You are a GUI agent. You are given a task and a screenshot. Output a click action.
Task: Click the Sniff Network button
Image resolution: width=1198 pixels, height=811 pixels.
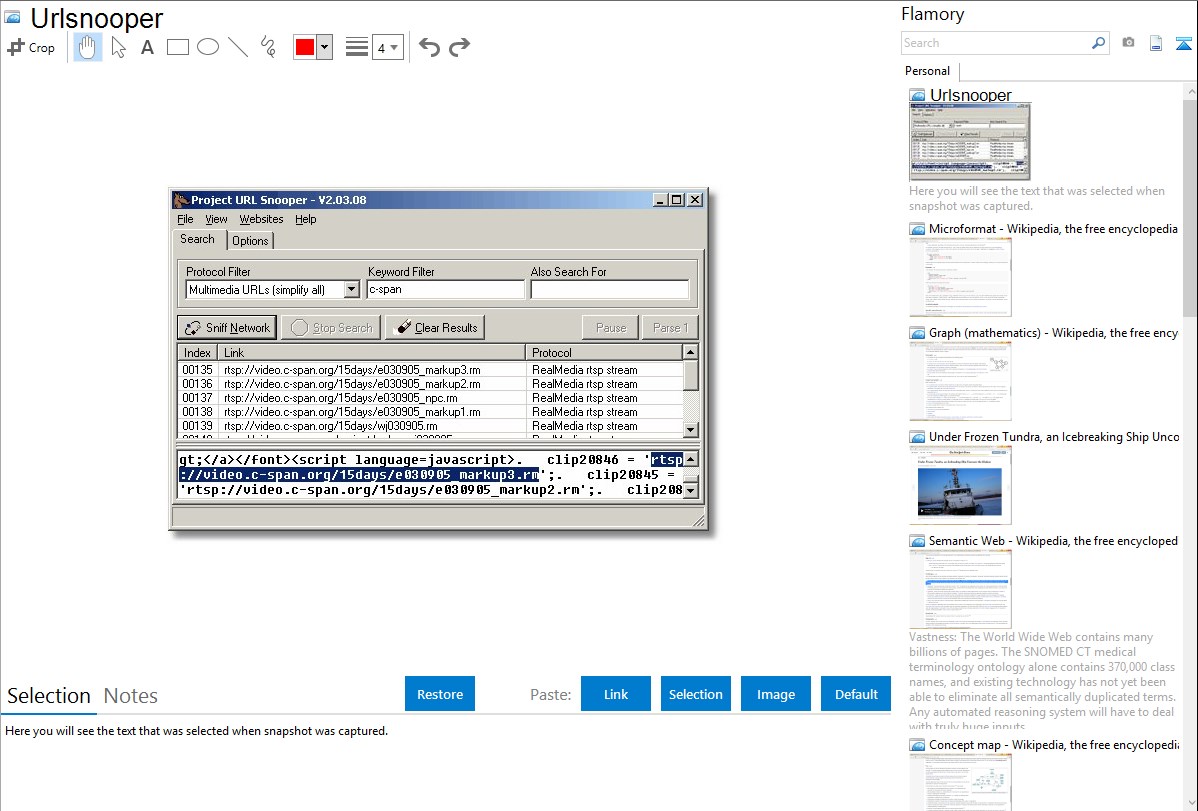pyautogui.click(x=227, y=328)
